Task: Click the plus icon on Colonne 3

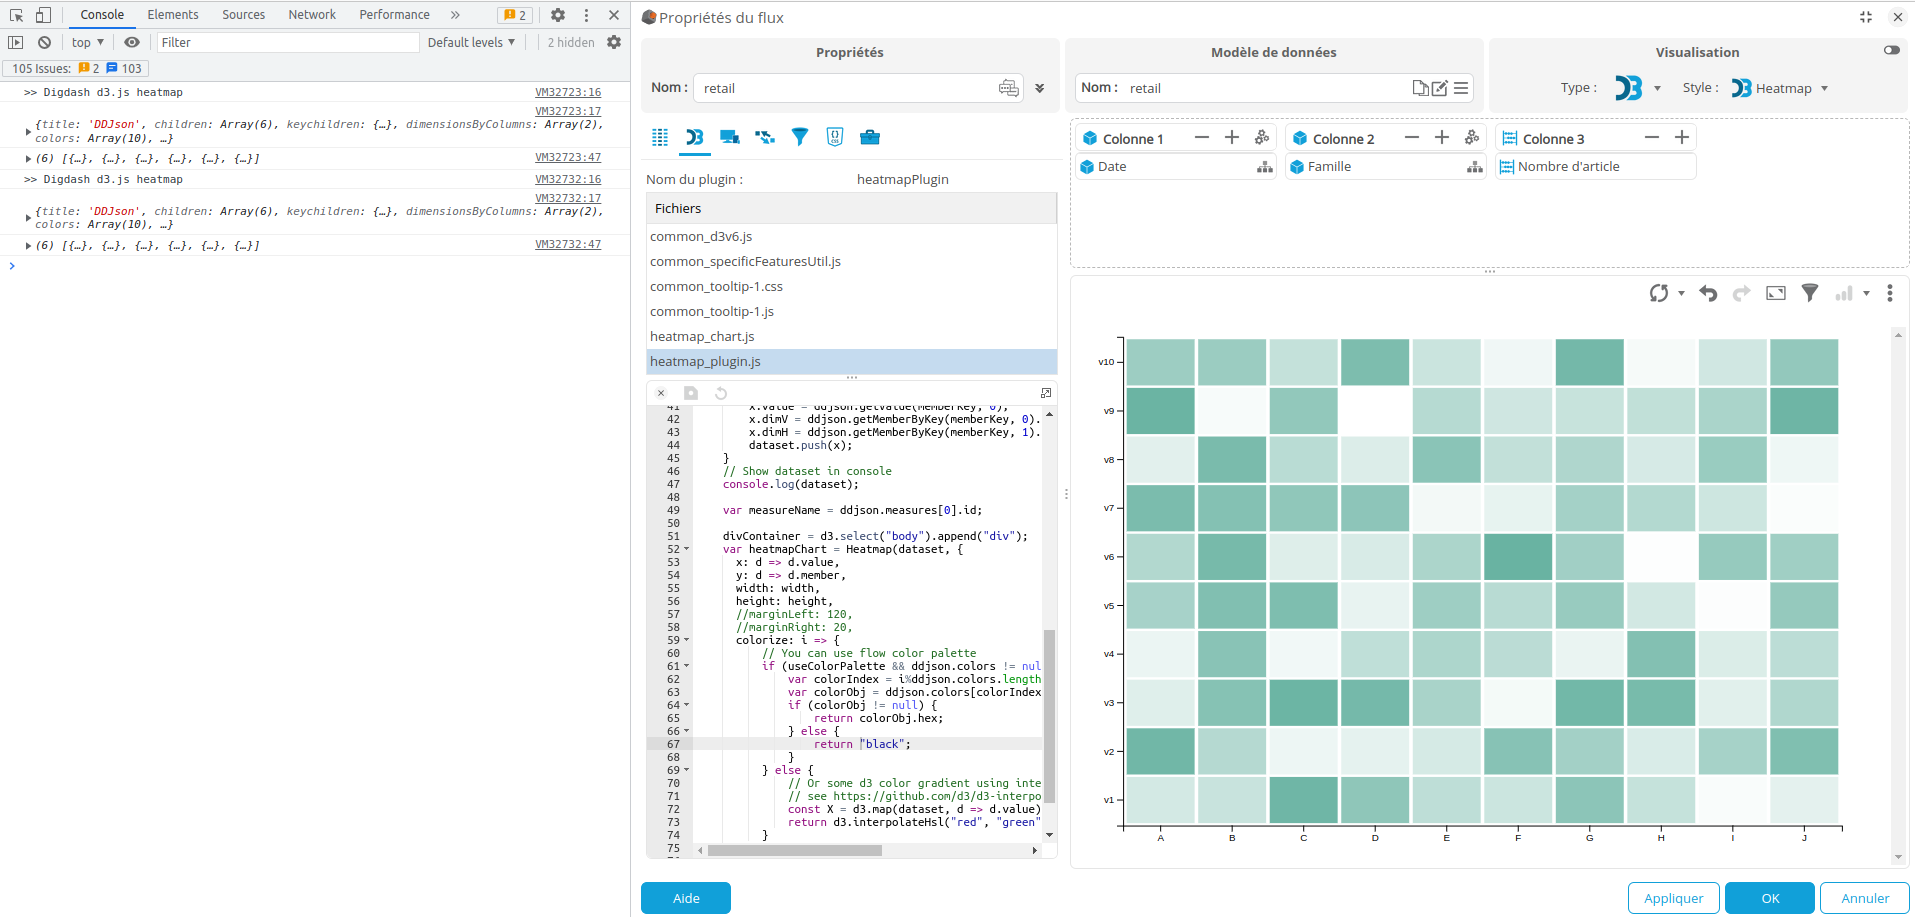Action: tap(1682, 138)
